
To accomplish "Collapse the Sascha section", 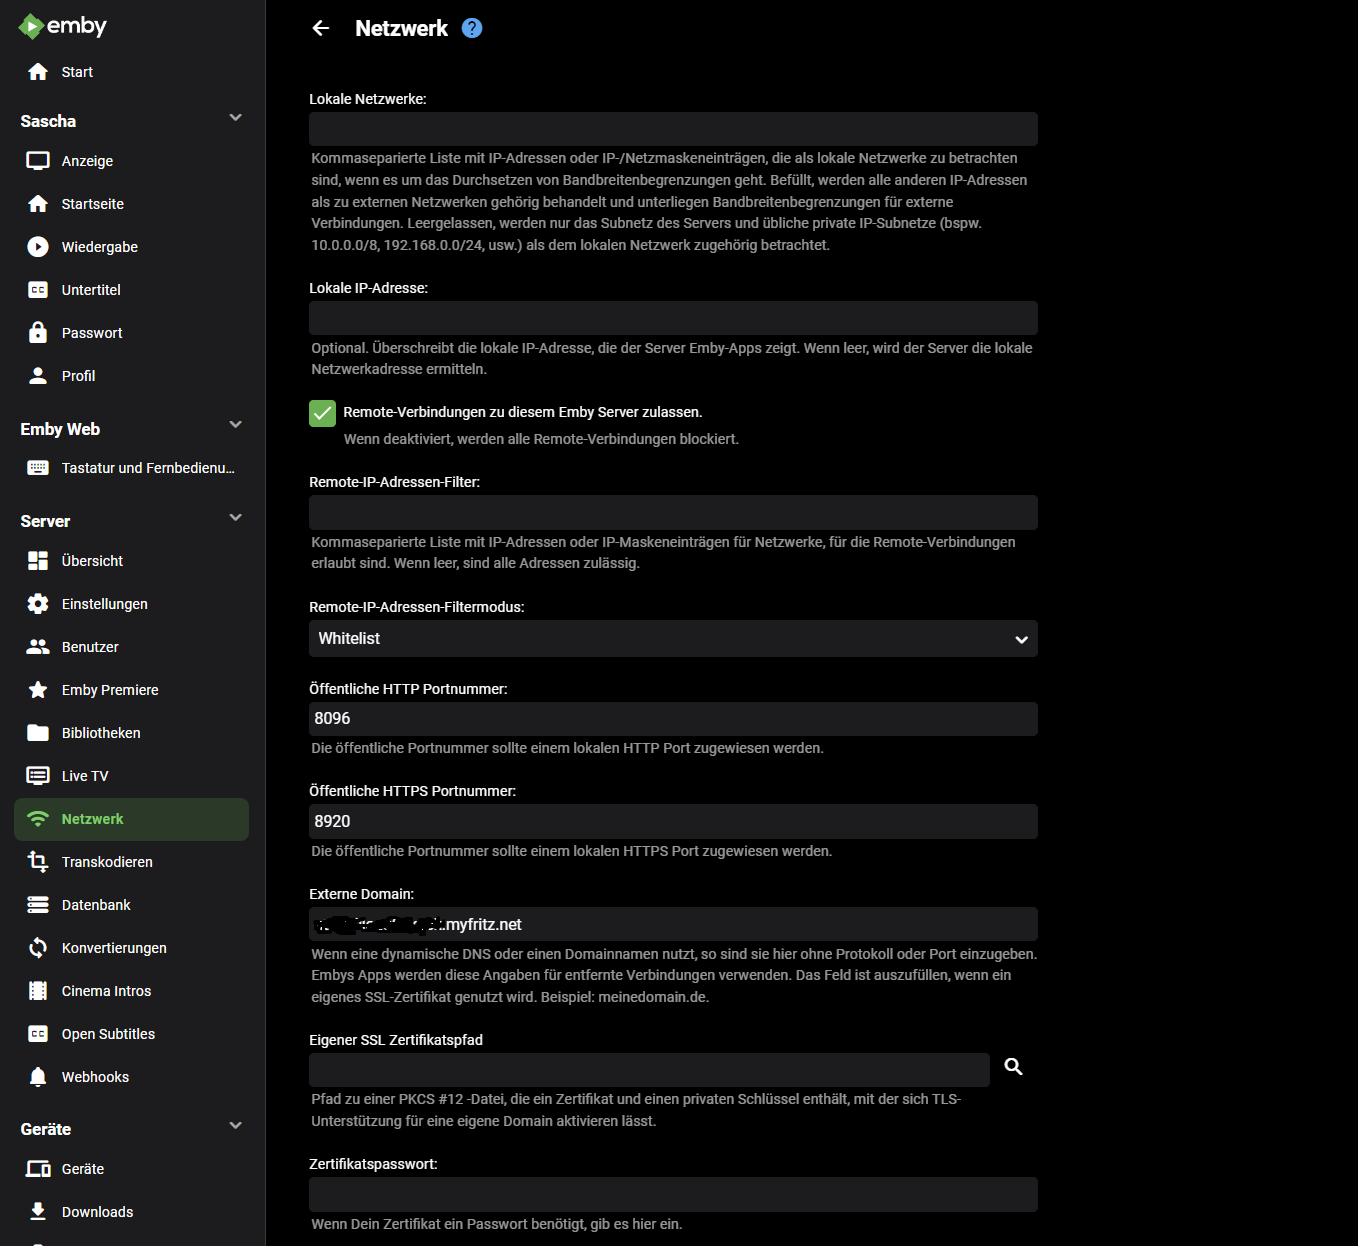I will pyautogui.click(x=236, y=118).
